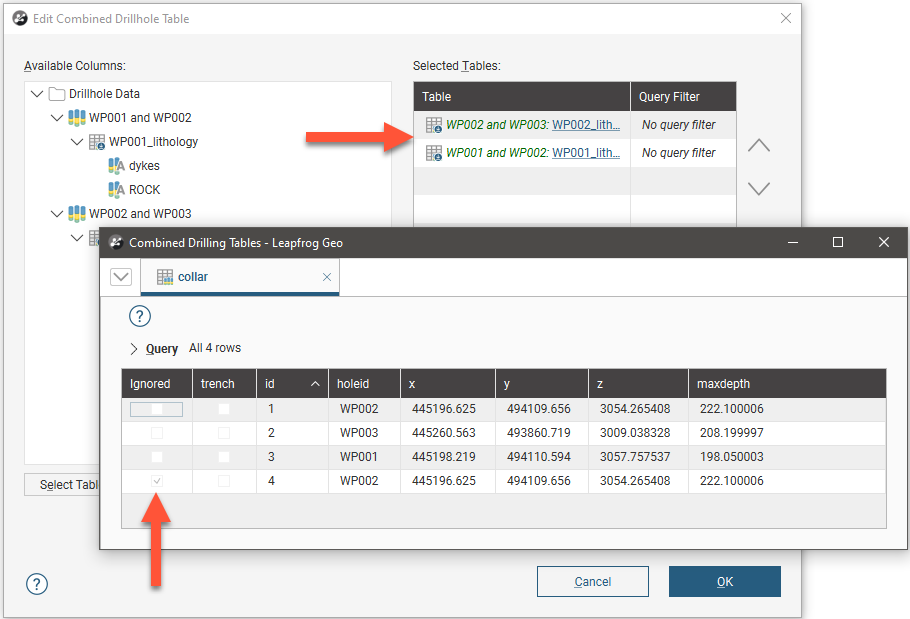The height and width of the screenshot is (619, 910).
Task: Collapse the Drillhole Data tree node
Action: click(37, 94)
